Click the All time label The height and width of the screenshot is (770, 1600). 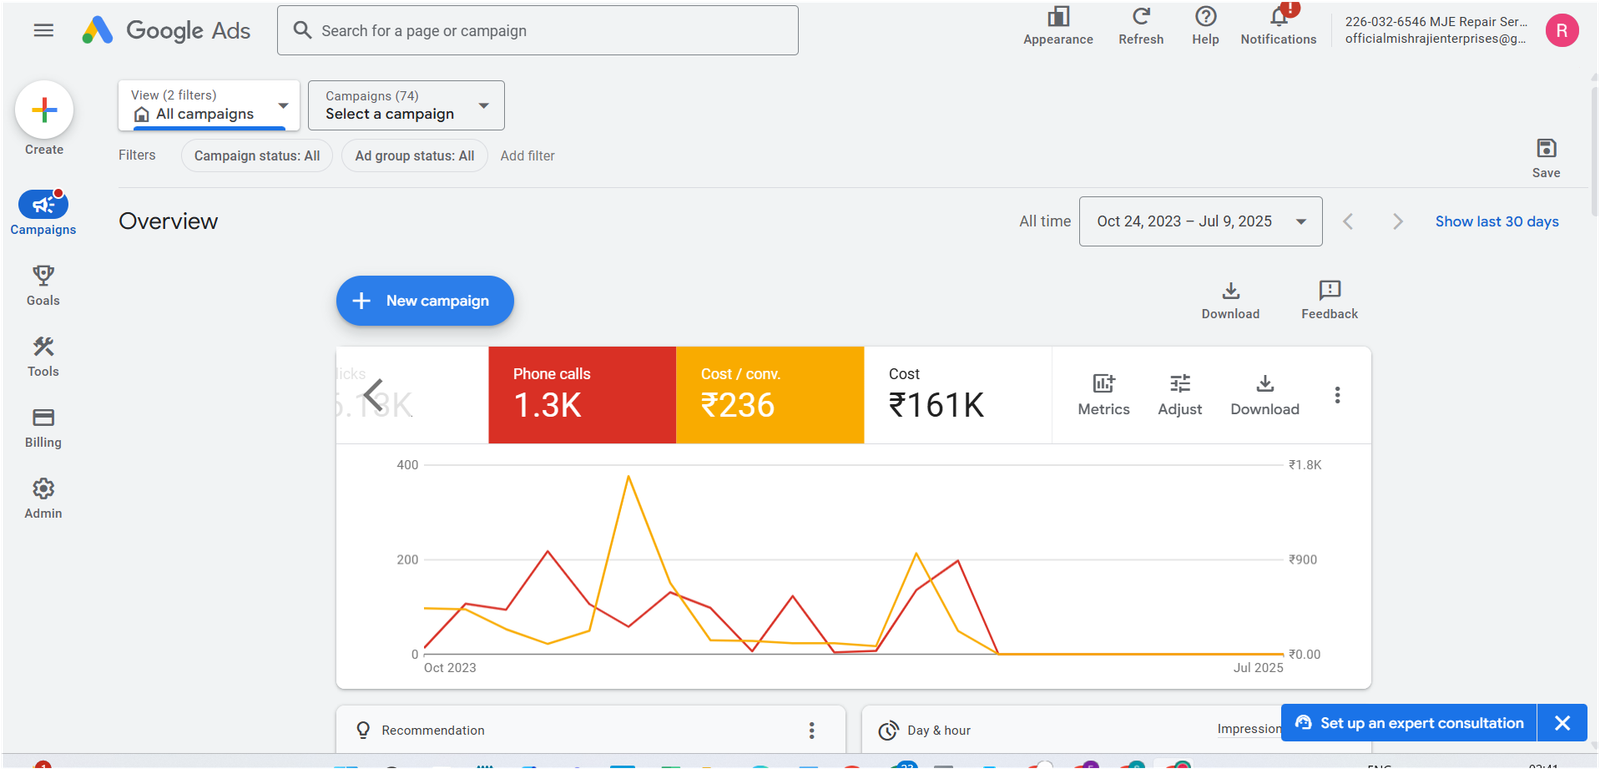(1045, 221)
